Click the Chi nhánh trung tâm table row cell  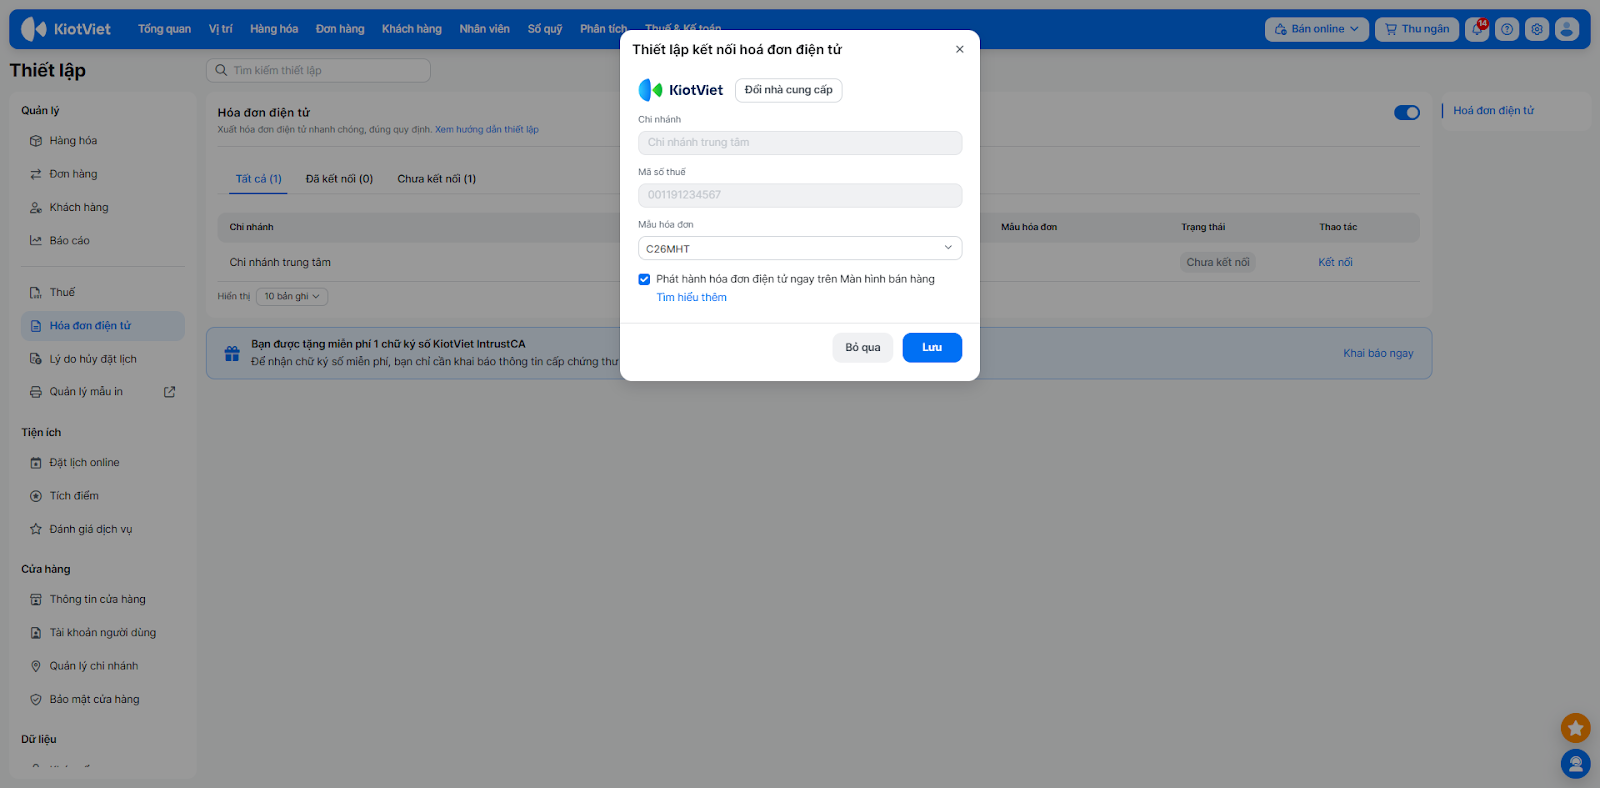pos(280,263)
